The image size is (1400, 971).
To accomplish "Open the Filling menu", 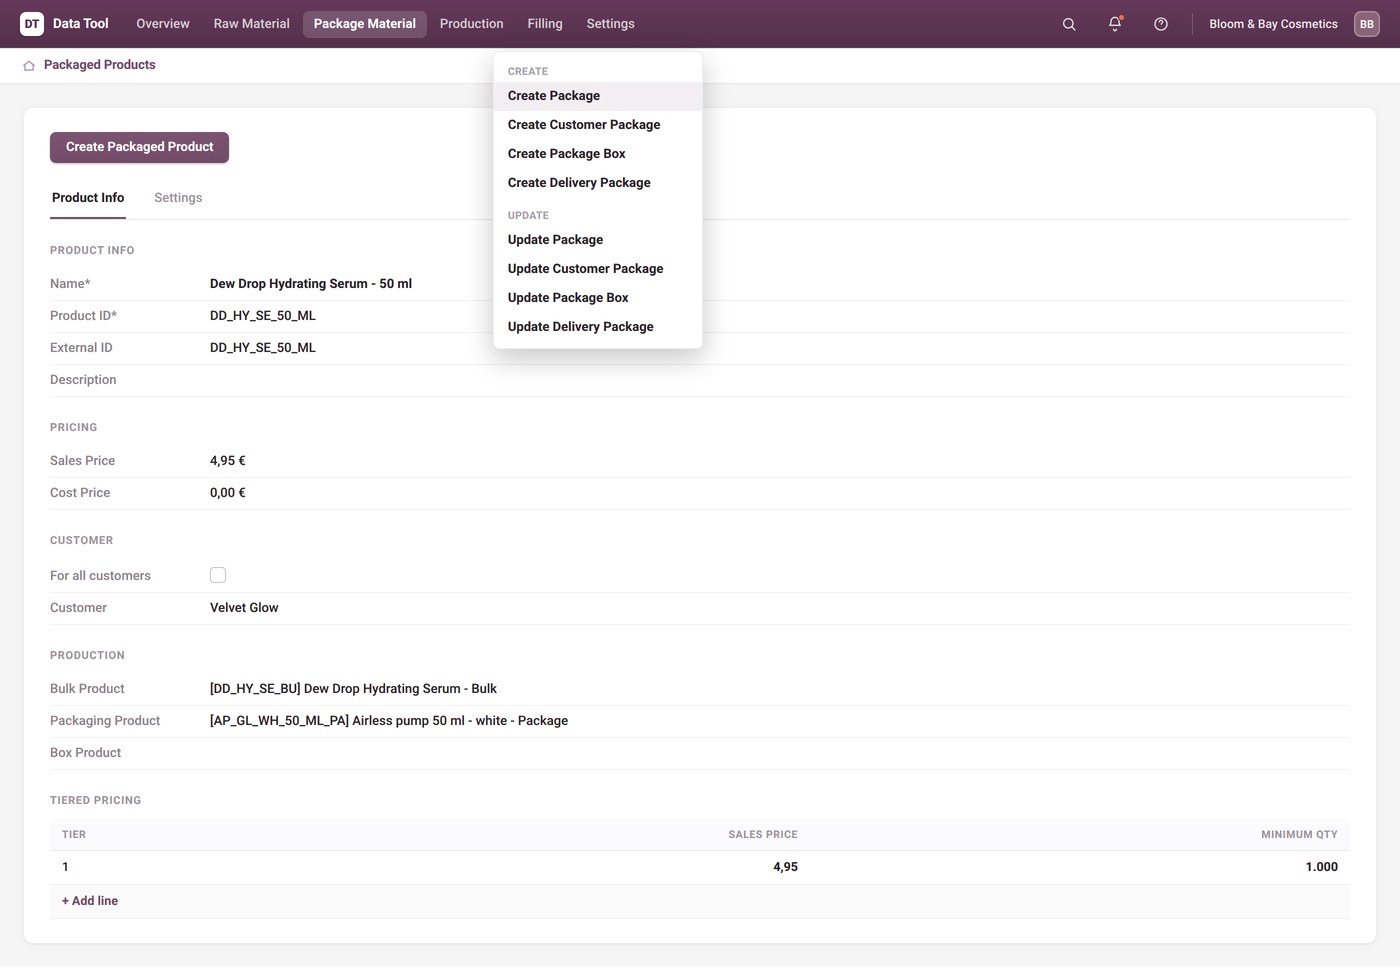I will pos(545,24).
